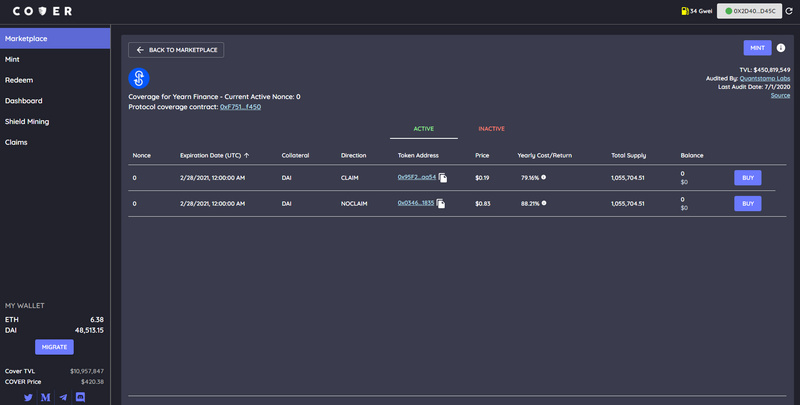Screen dimensions: 800x405
Task: Open the info icon beside MINT
Action: pos(781,47)
